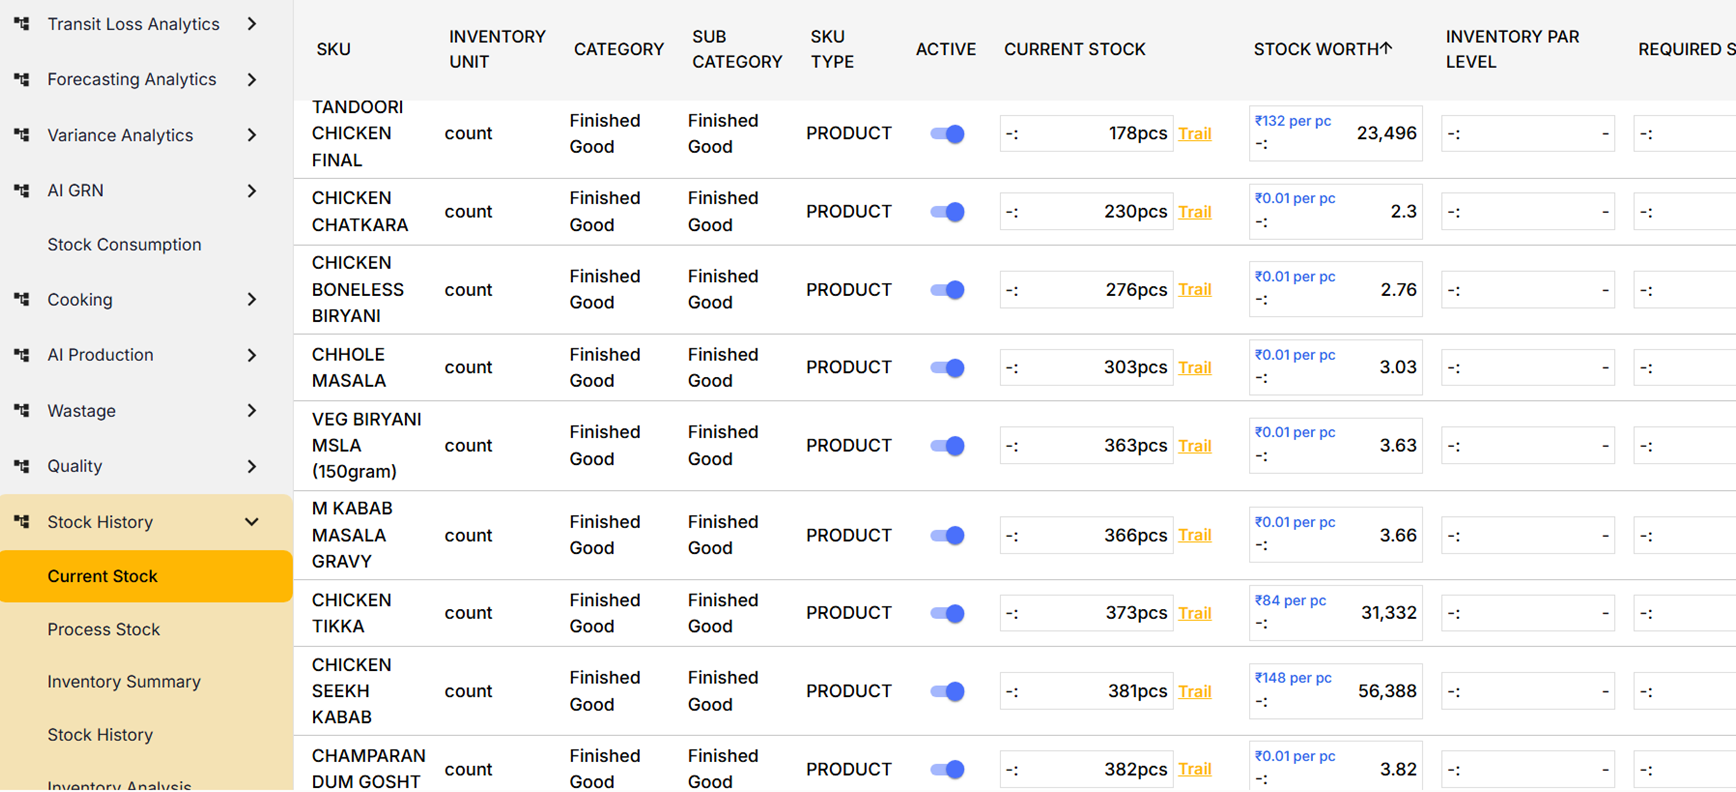Click the Wastage sidebar icon
Viewport: 1736px width, 792px height.
coord(21,410)
